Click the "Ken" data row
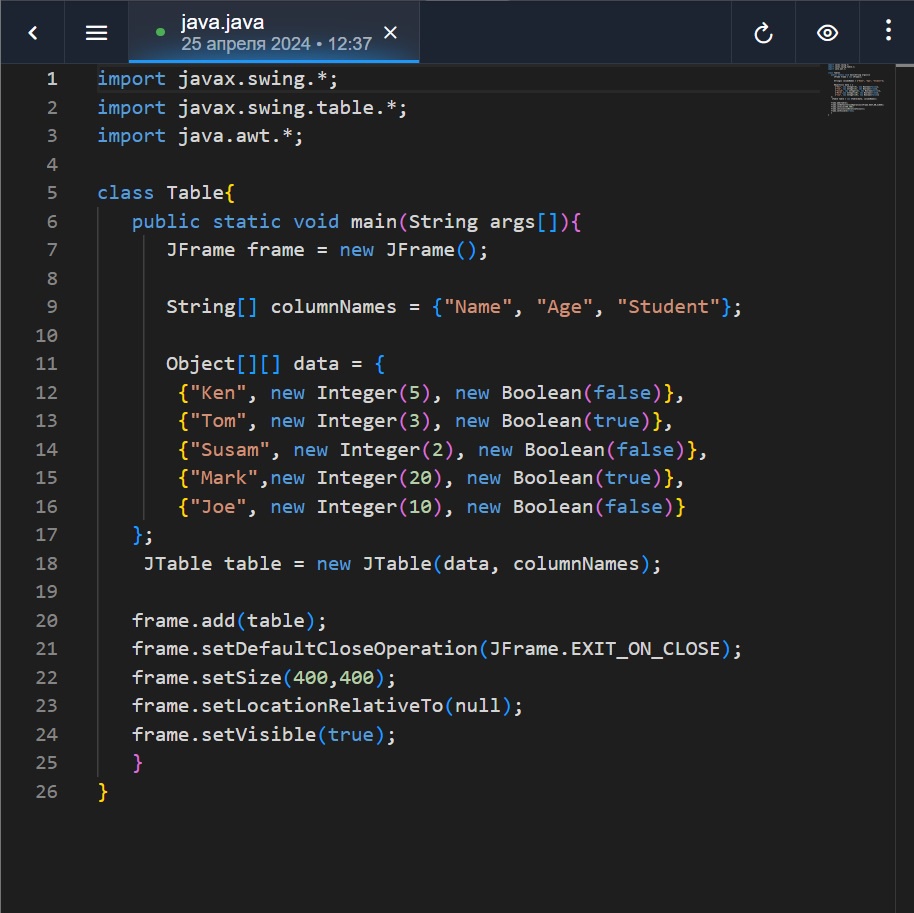This screenshot has width=914, height=913. click(431, 393)
